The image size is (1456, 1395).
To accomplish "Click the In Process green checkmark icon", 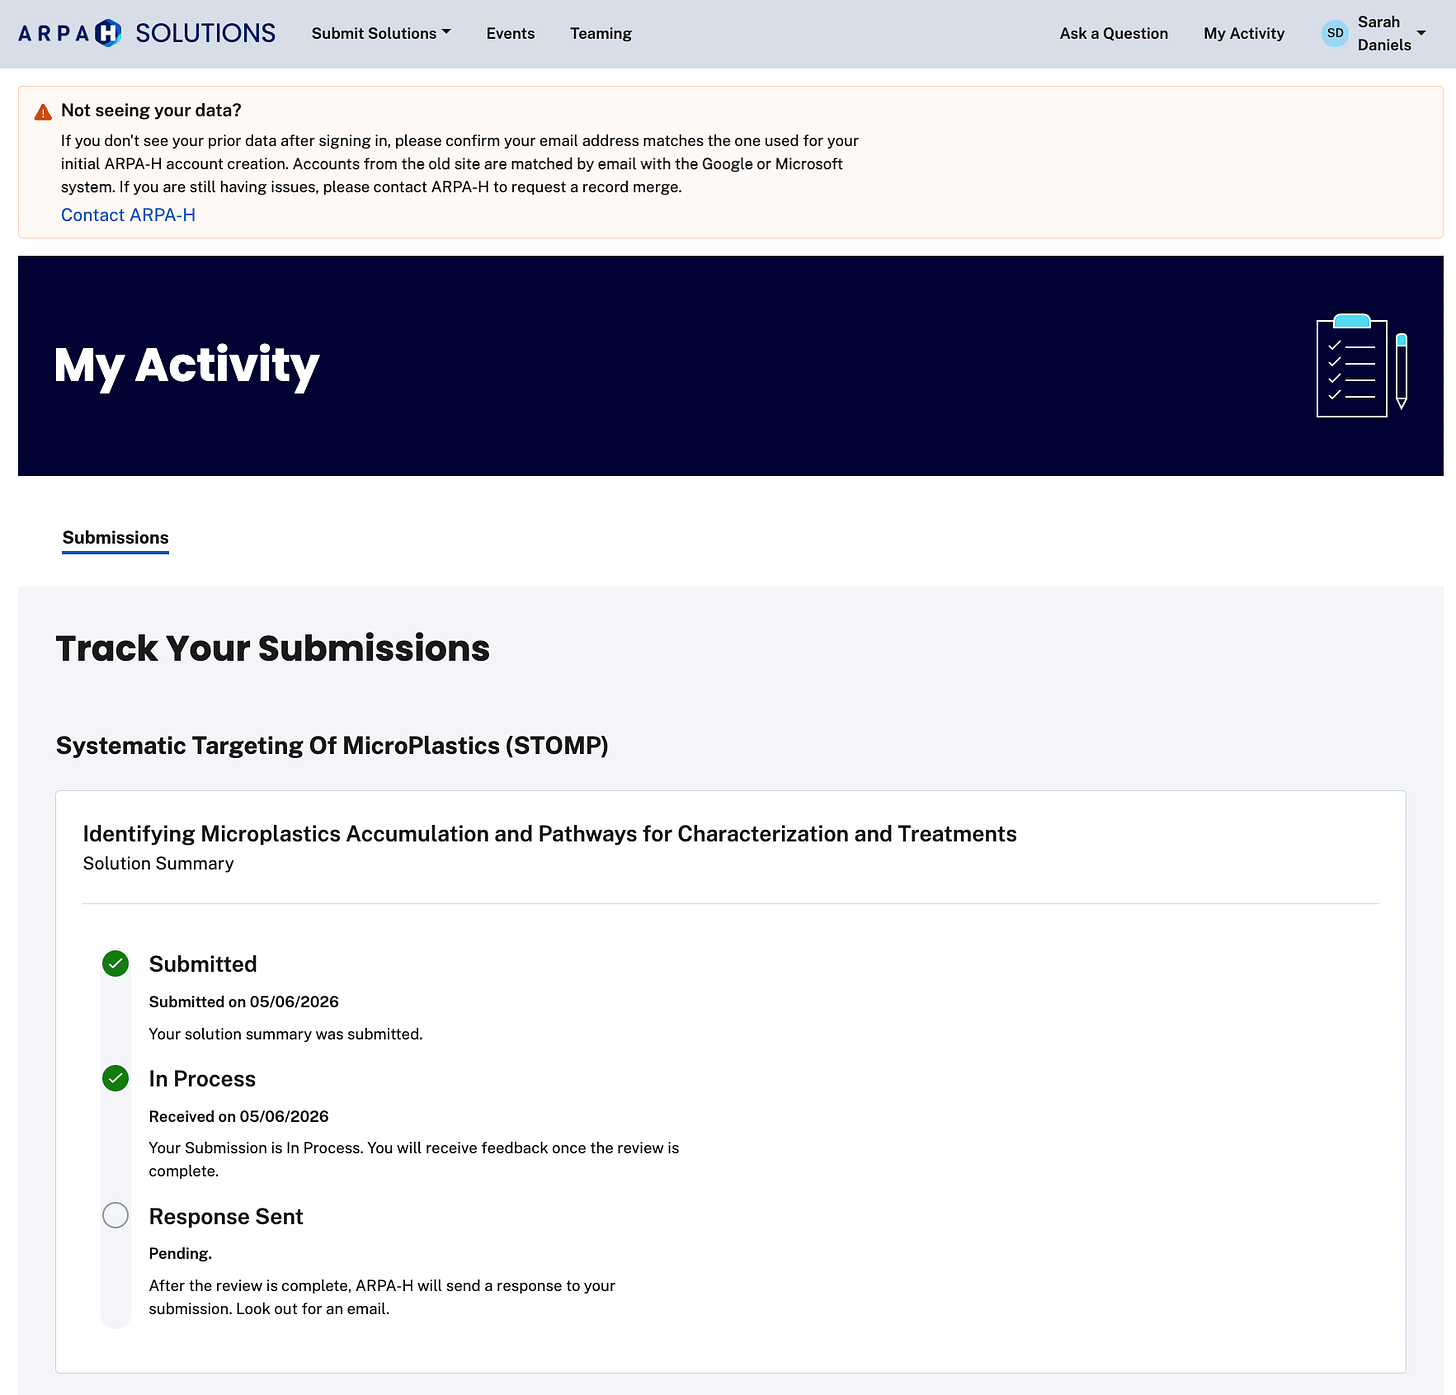I will (x=116, y=1078).
